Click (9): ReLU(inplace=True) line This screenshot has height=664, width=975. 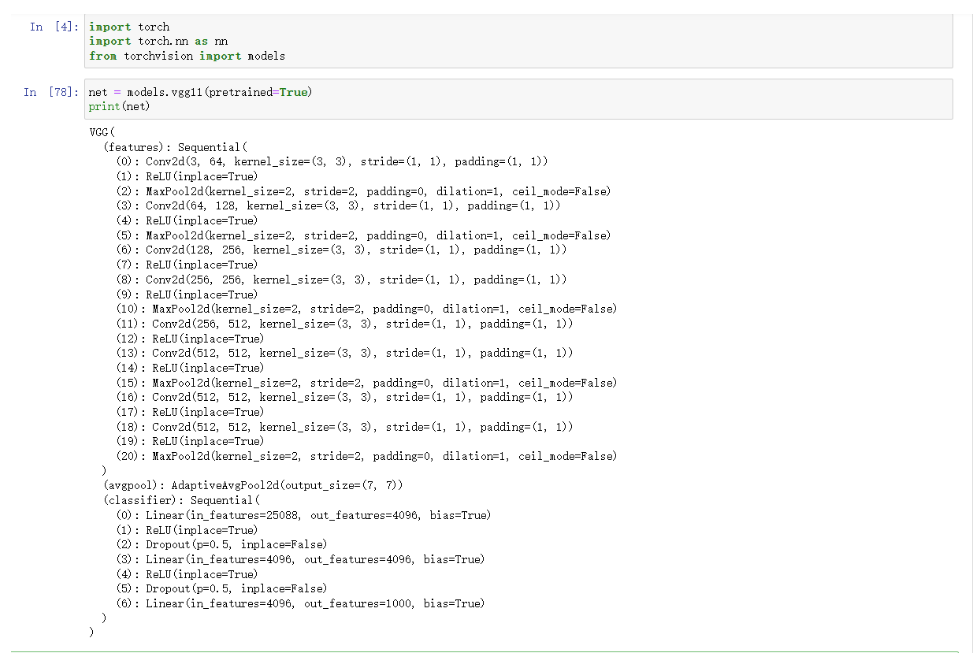pyautogui.click(x=187, y=295)
